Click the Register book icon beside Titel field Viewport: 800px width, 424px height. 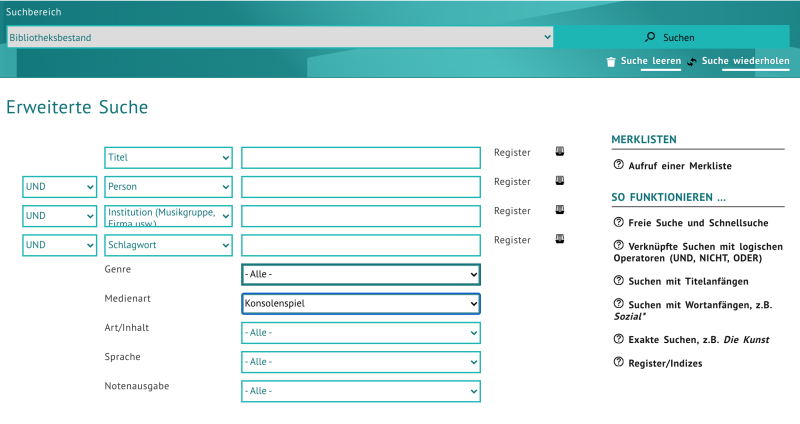[560, 153]
